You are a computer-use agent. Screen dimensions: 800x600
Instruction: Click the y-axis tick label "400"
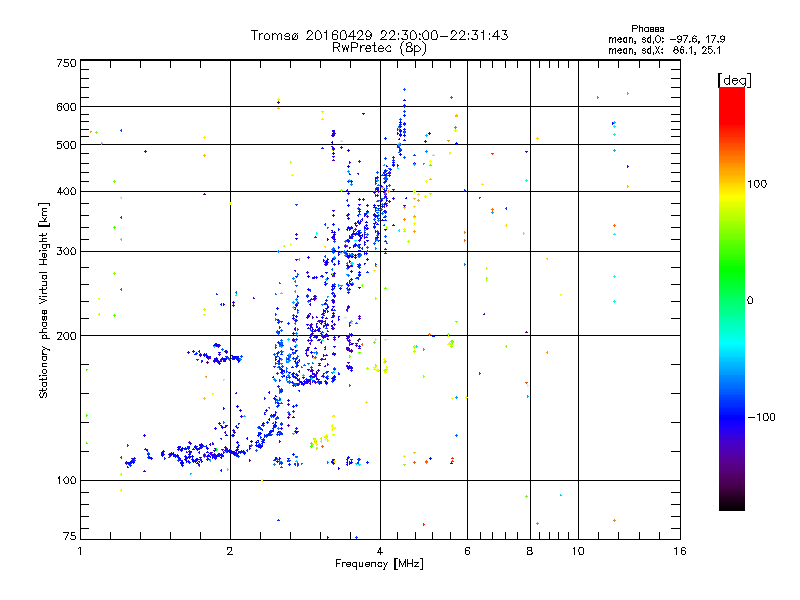67,192
